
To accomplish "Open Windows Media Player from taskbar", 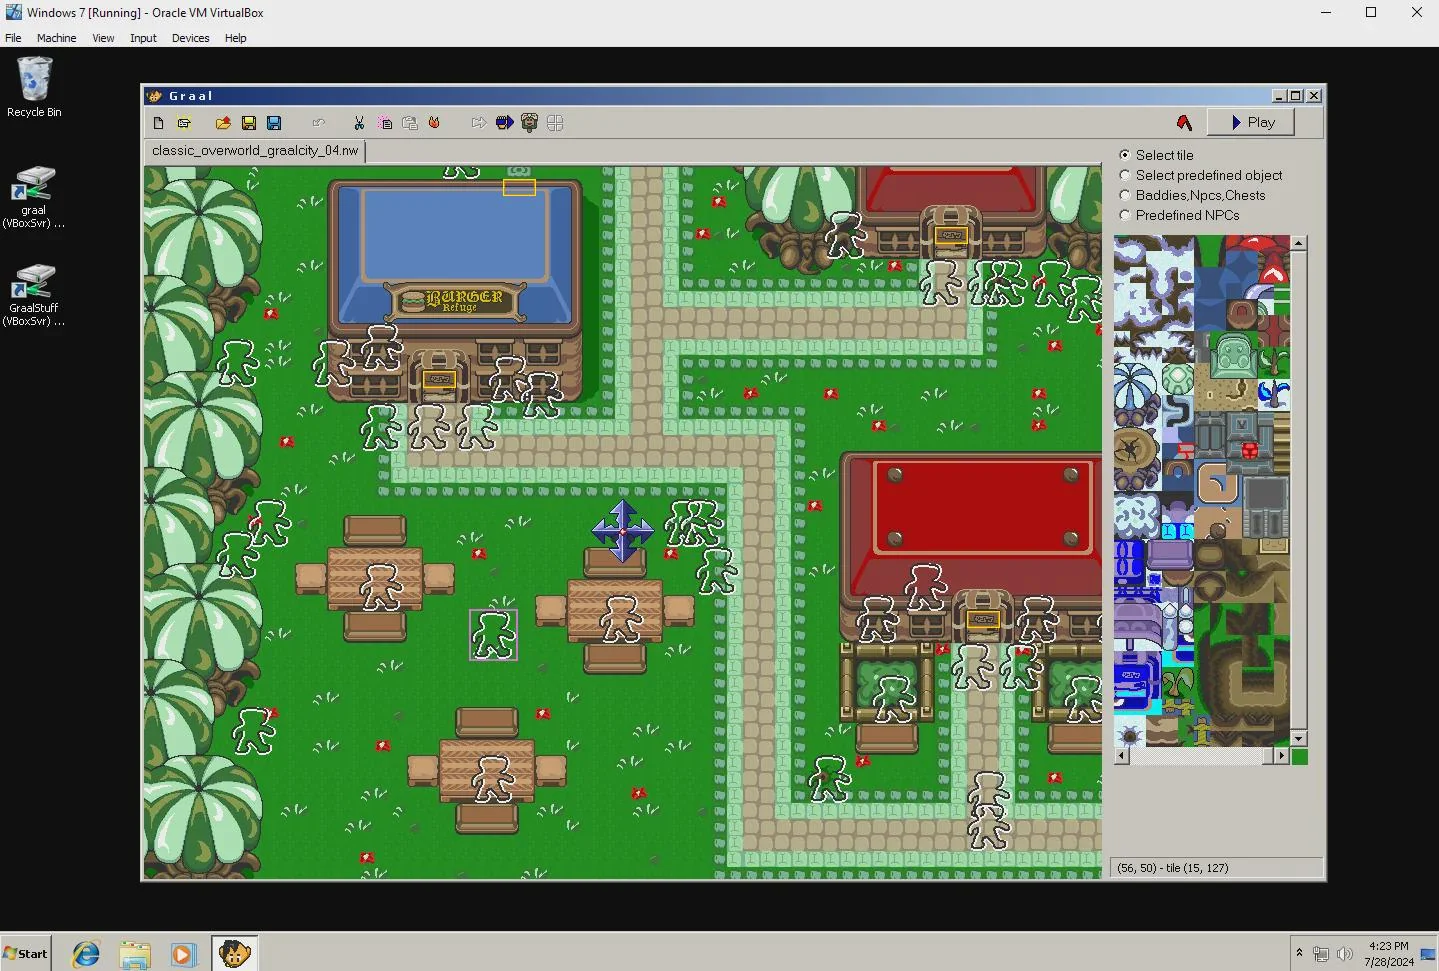I will (183, 954).
